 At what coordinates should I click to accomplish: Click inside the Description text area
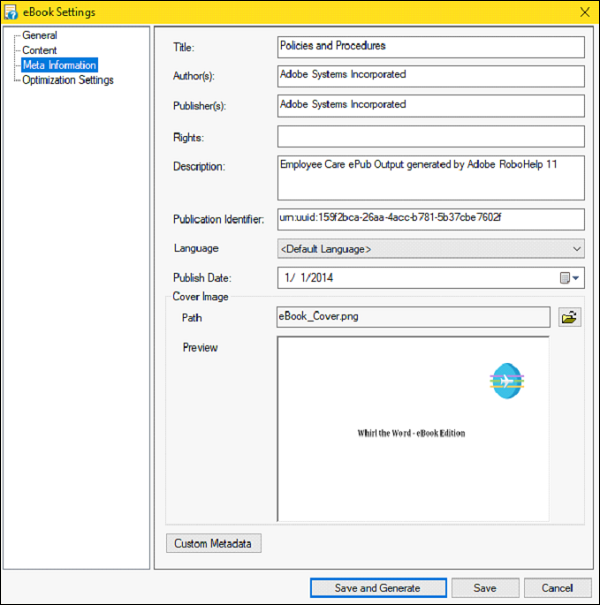430,177
